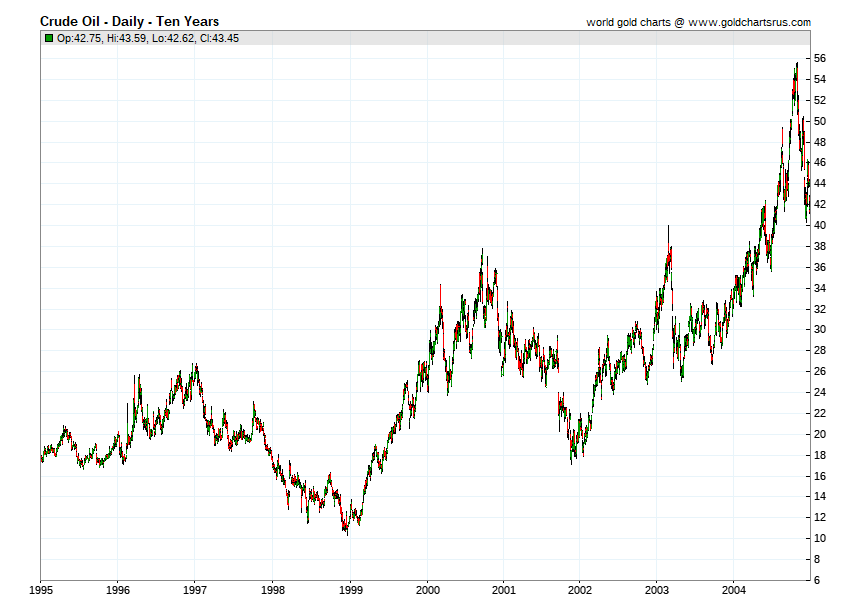The image size is (850, 616).
Task: Click the late-1998 price low near 10
Action: tap(347, 531)
